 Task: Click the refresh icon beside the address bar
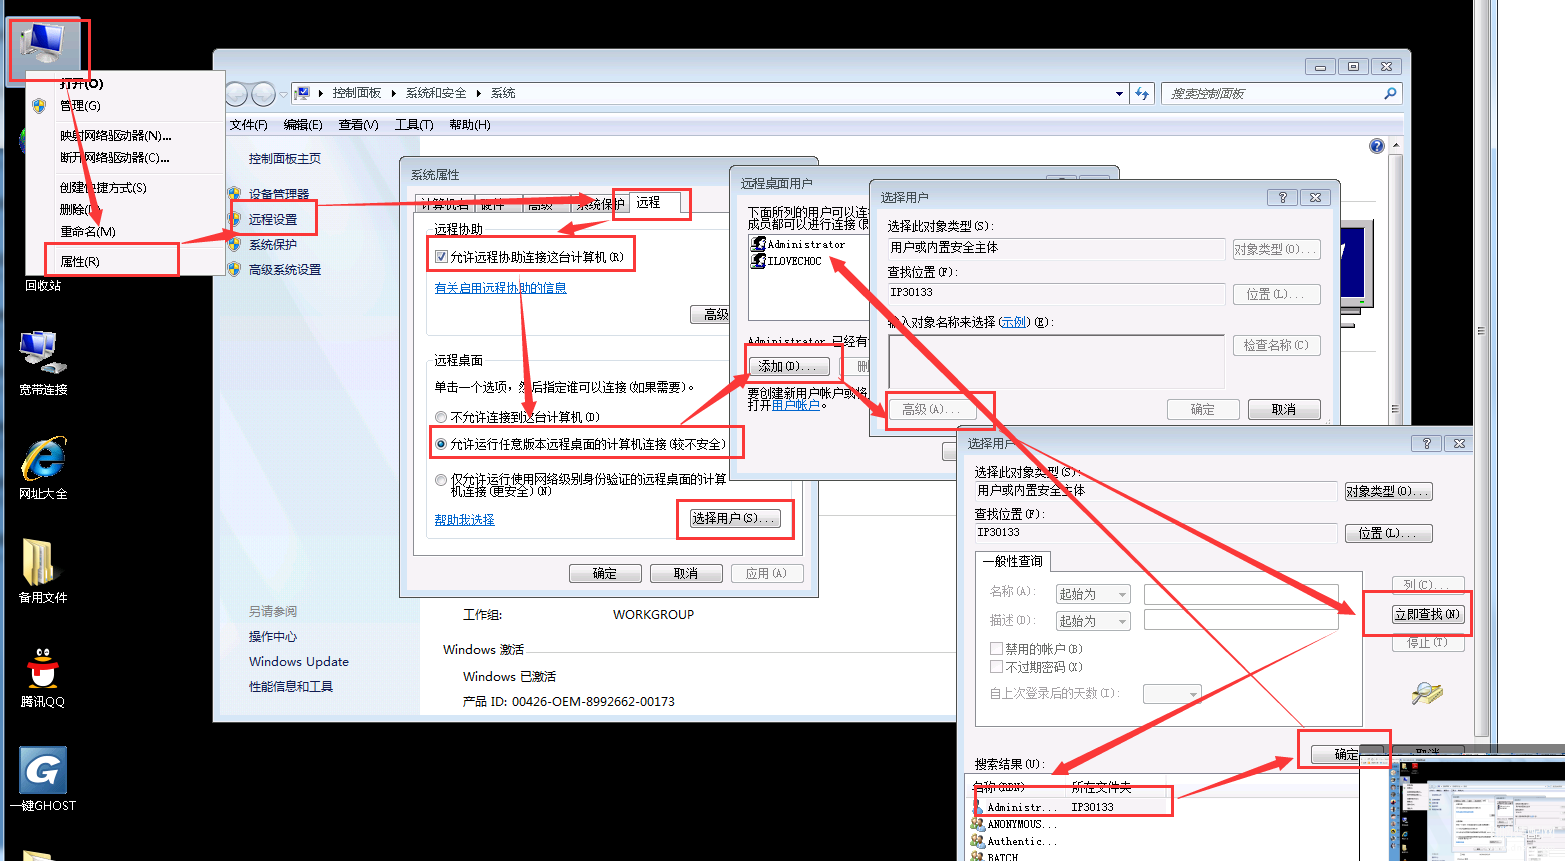[x=1142, y=93]
